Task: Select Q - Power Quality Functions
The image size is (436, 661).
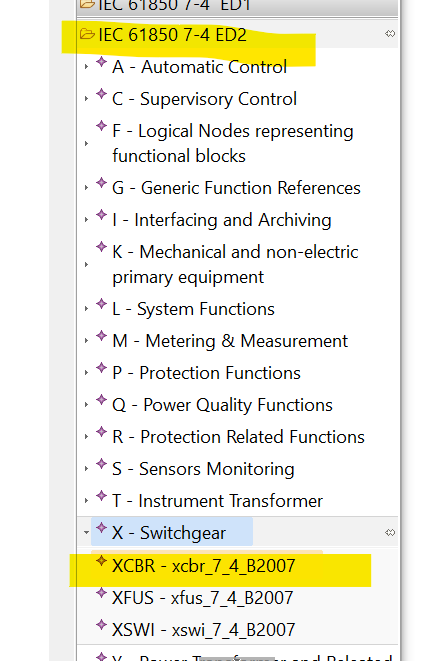Action: click(222, 405)
